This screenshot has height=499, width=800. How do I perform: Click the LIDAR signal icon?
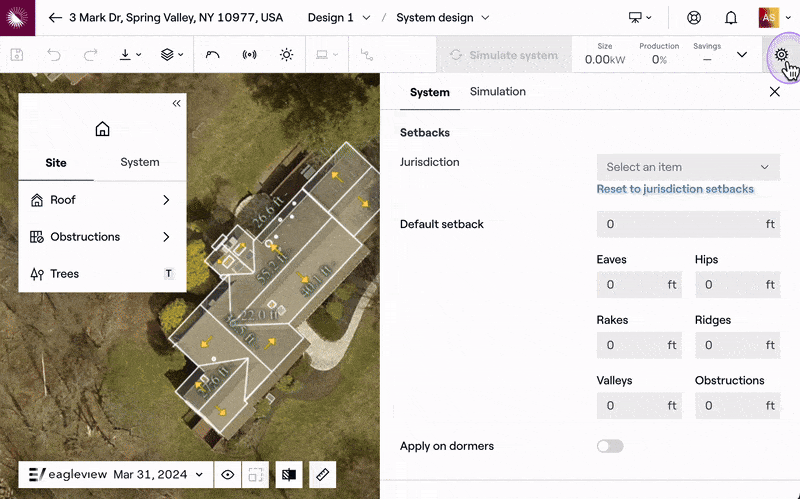[x=249, y=55]
